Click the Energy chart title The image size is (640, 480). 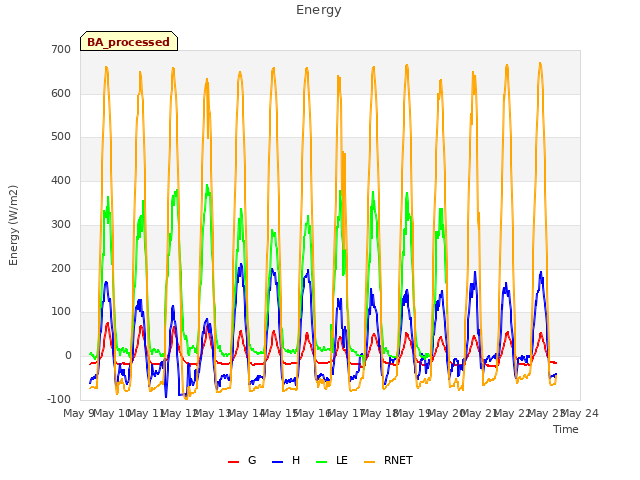319,10
